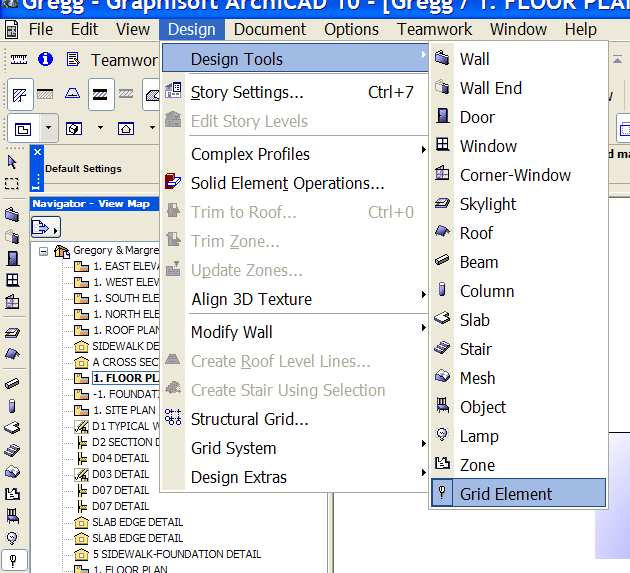This screenshot has height=573, width=630.
Task: Open 1. EAST ELEVA view in Navigator
Action: point(117,266)
